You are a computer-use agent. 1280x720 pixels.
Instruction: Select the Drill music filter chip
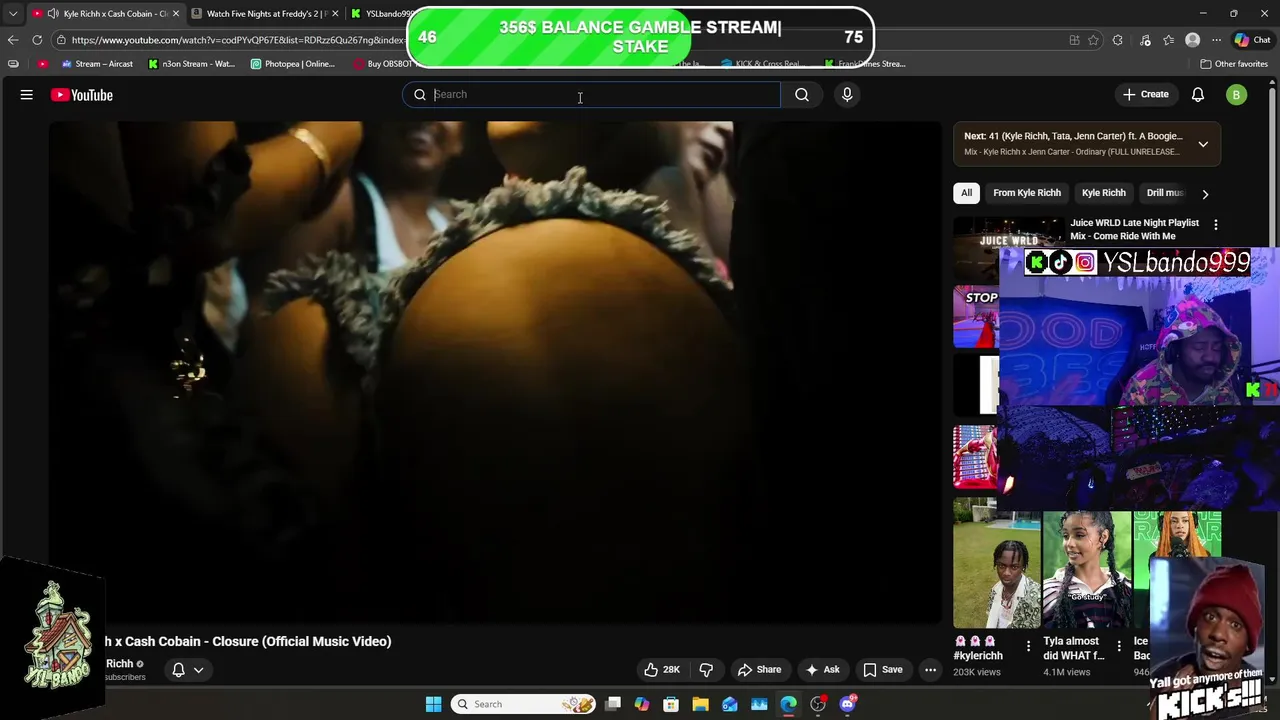(x=1165, y=193)
